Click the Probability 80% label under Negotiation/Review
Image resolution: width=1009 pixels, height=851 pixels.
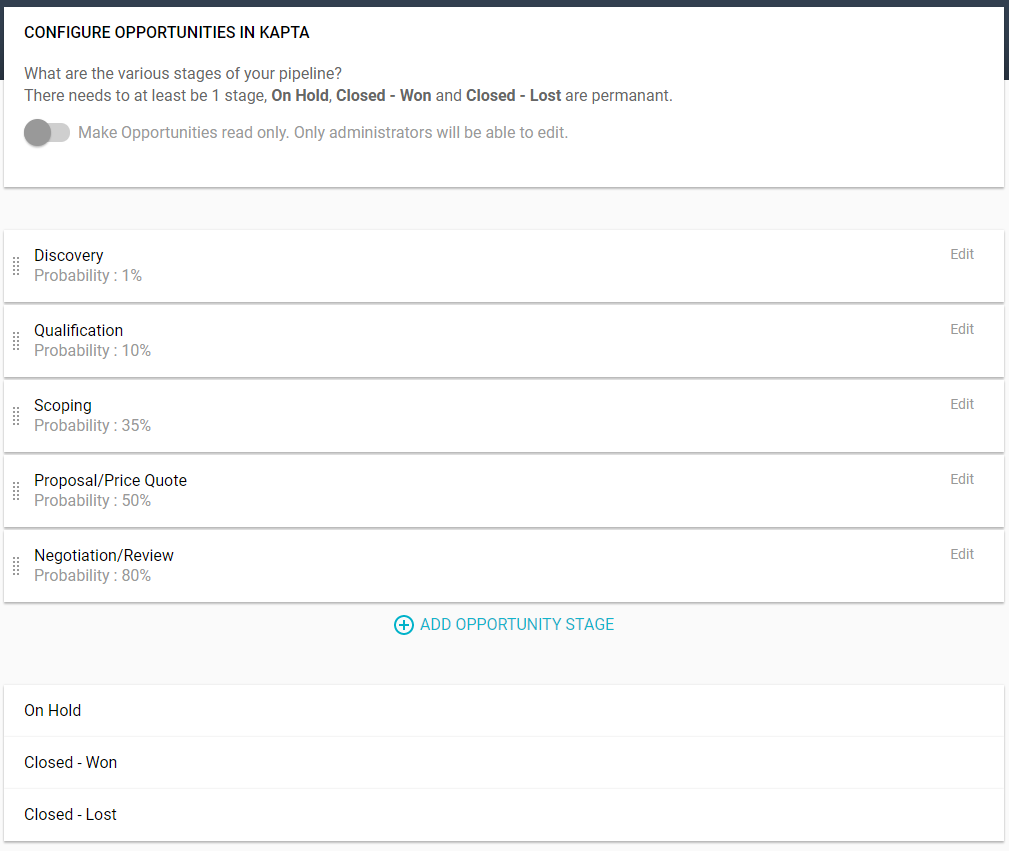[x=92, y=575]
